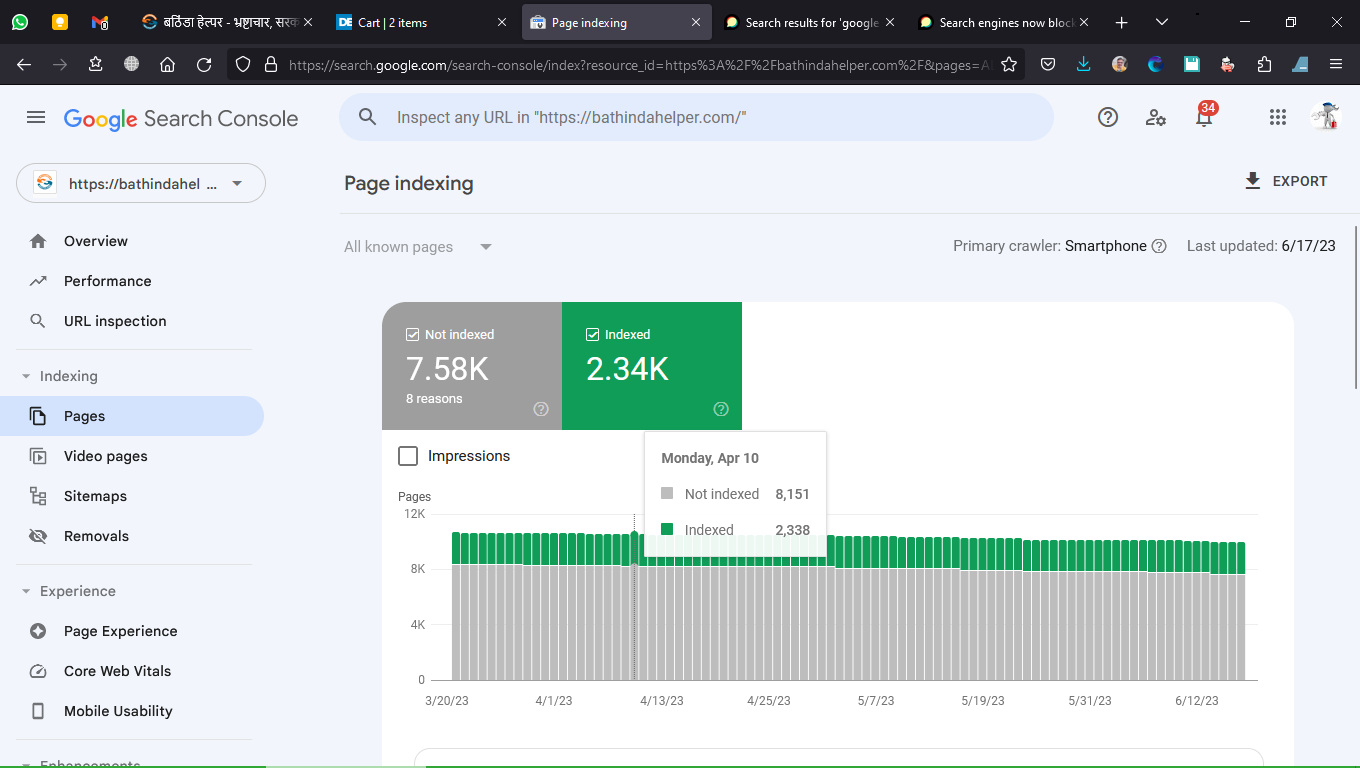This screenshot has width=1360, height=768.
Task: Toggle the Not indexed checkbox
Action: click(x=413, y=335)
